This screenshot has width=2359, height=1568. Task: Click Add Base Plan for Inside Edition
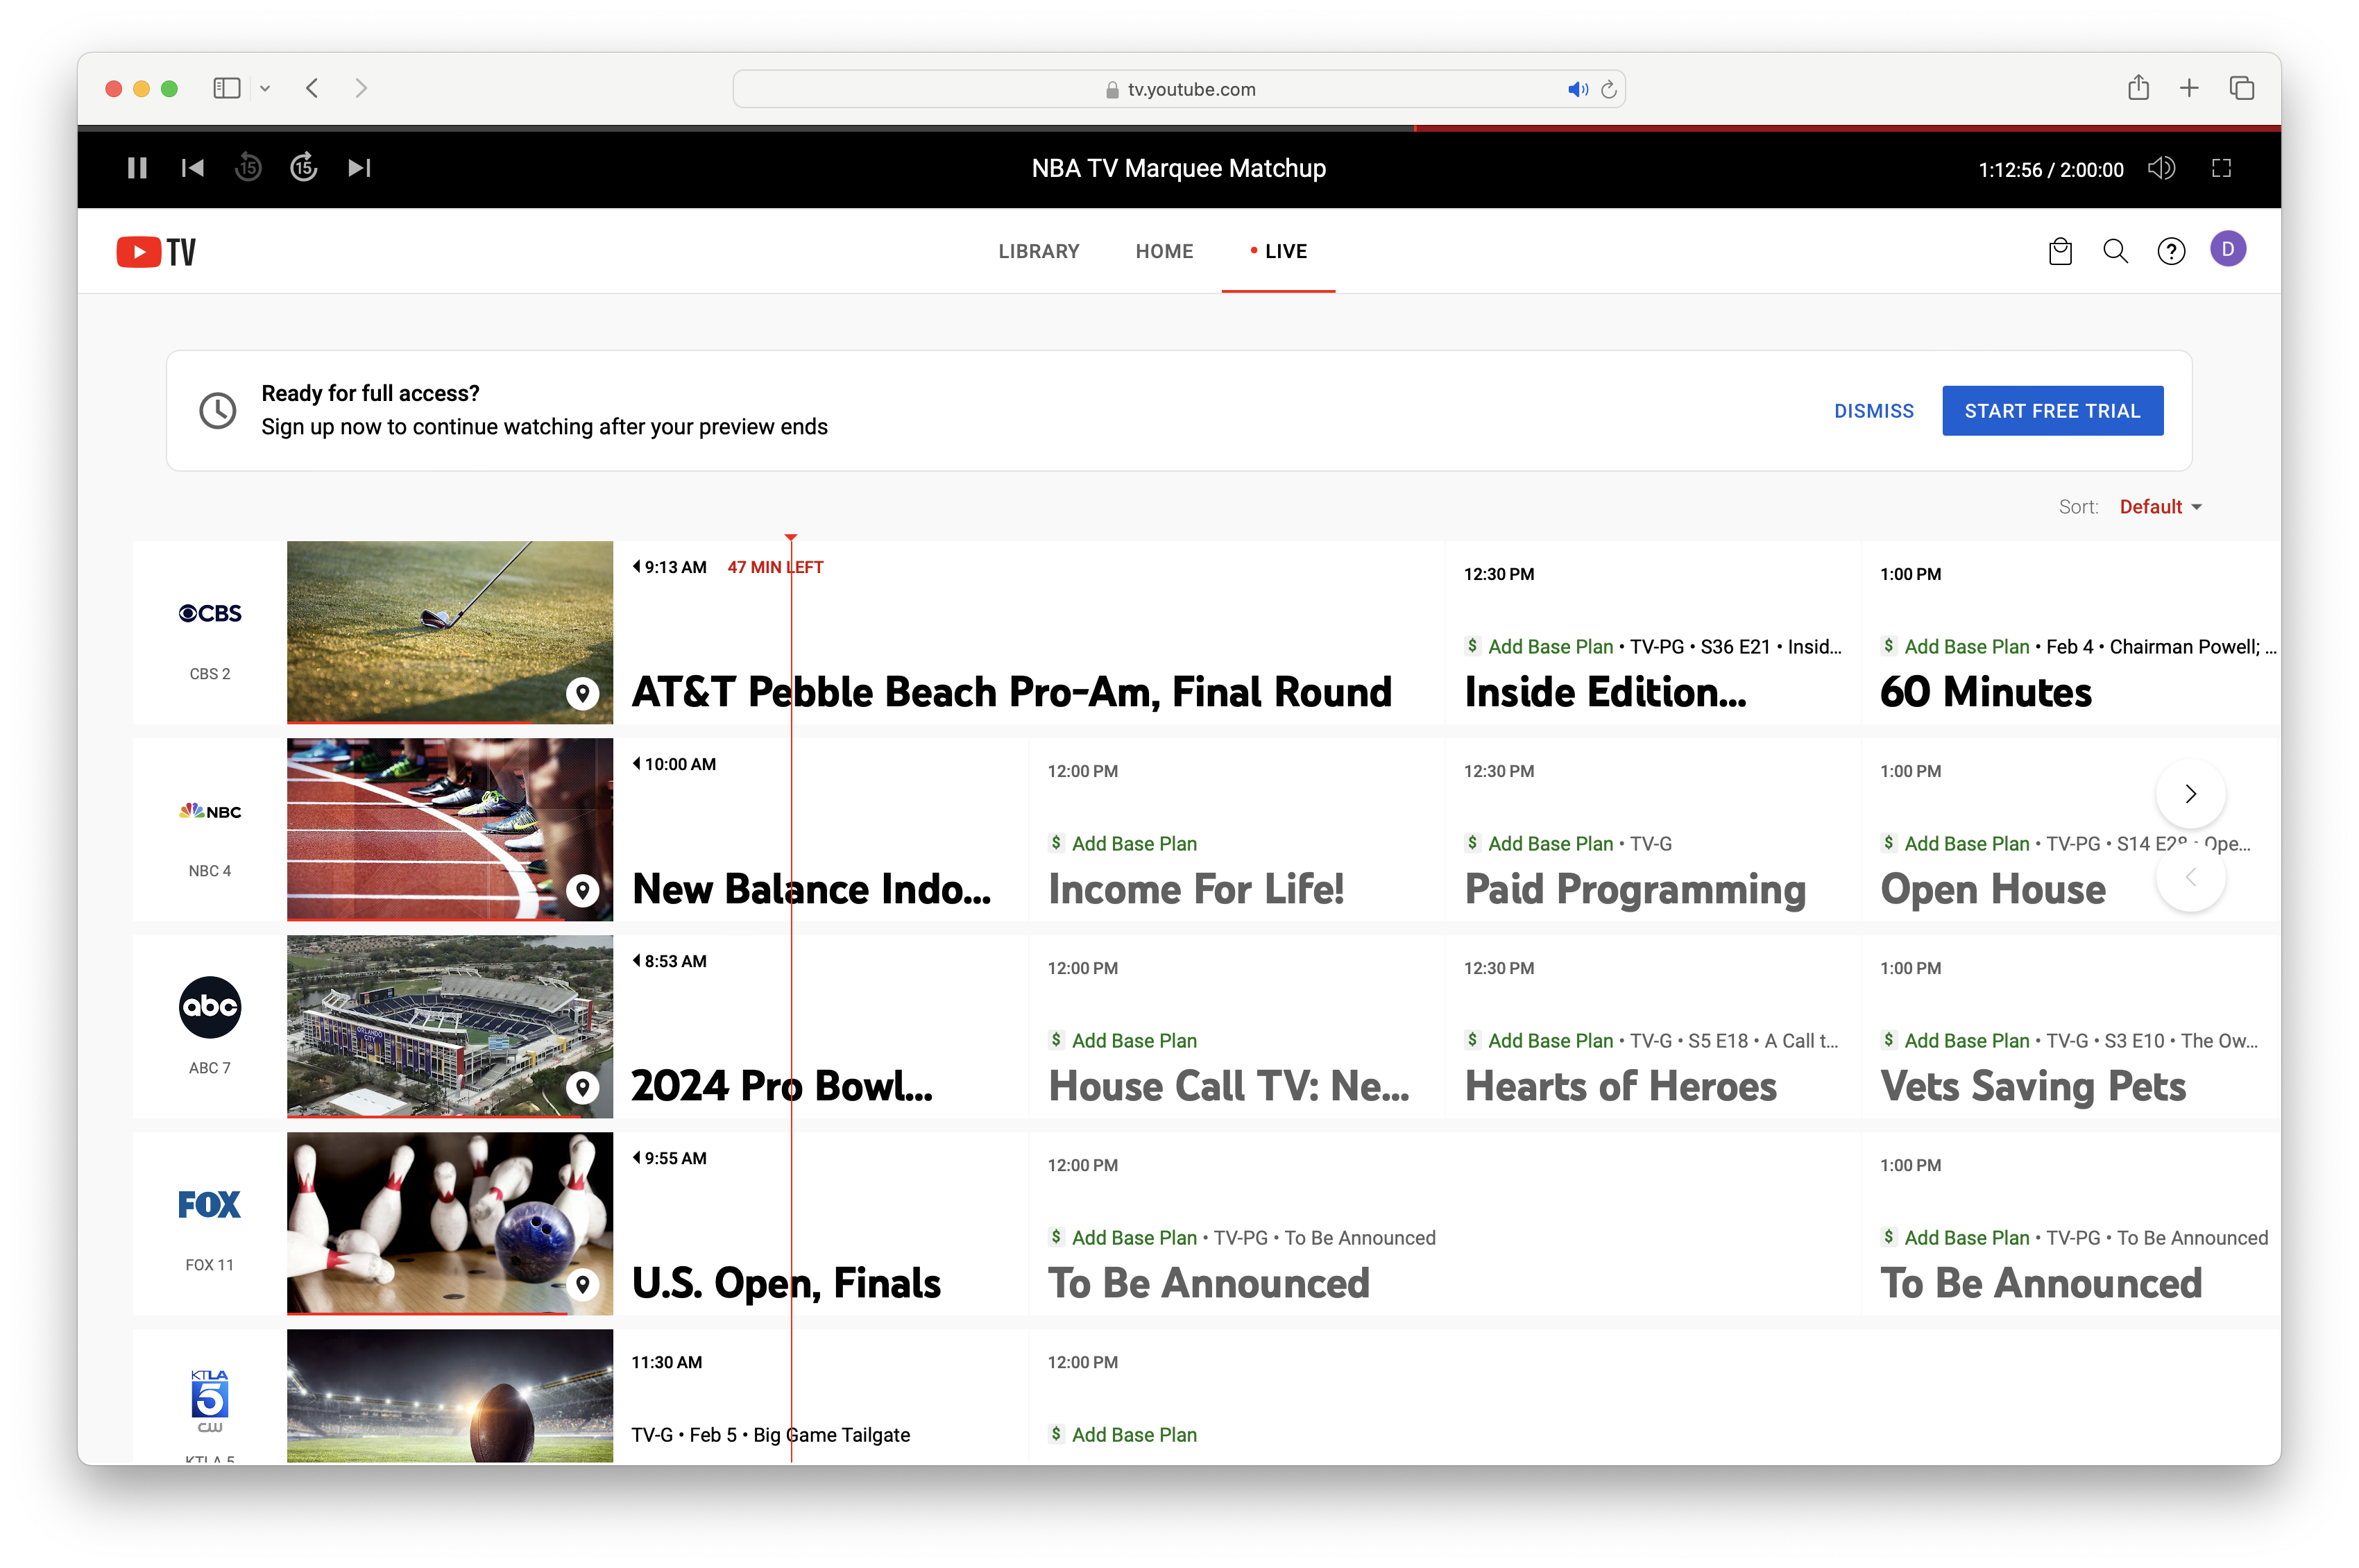pyautogui.click(x=1549, y=647)
